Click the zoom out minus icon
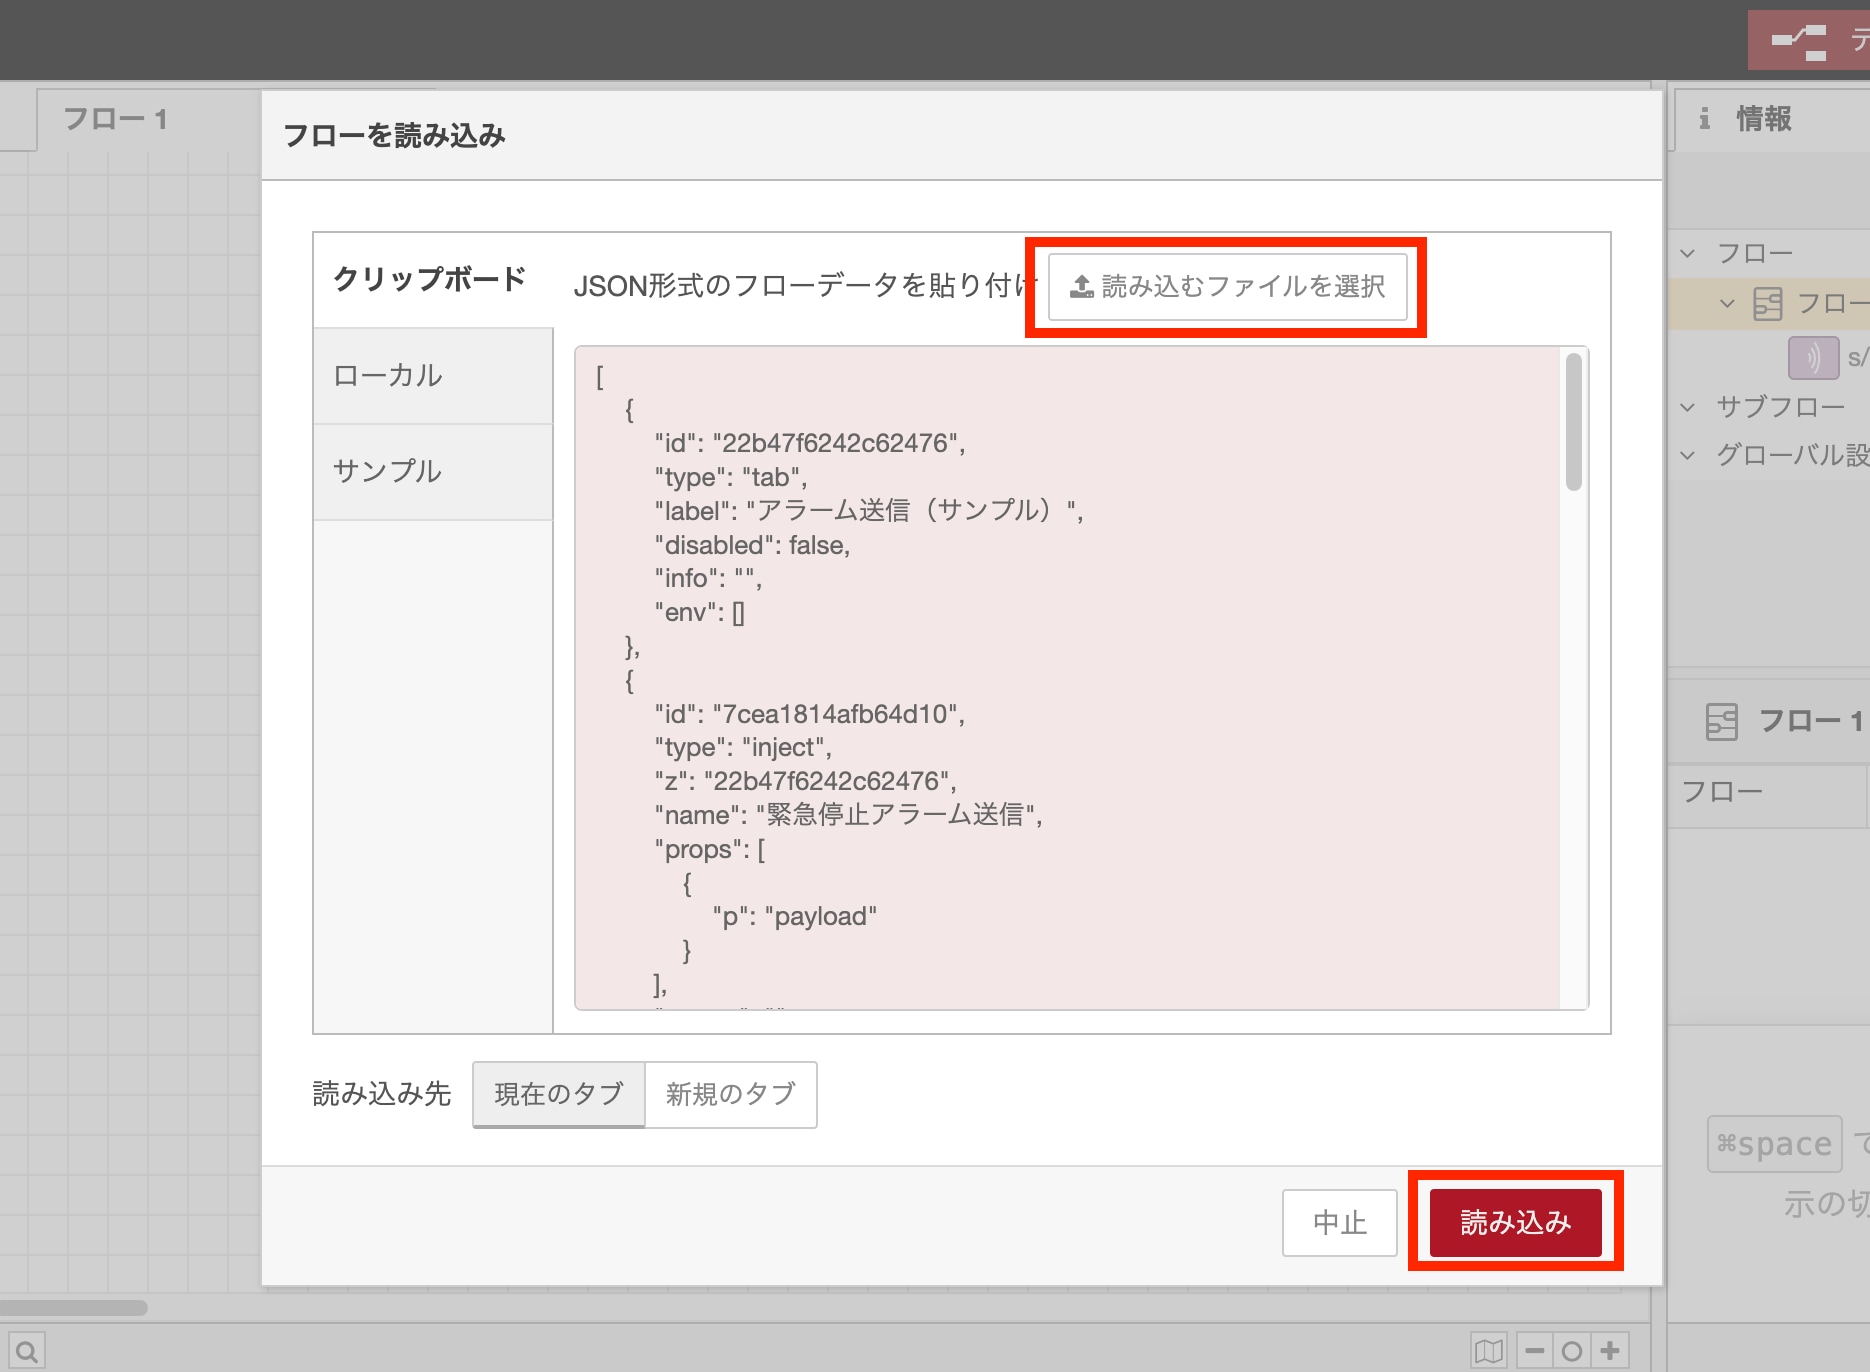The width and height of the screenshot is (1870, 1372). pyautogui.click(x=1535, y=1352)
